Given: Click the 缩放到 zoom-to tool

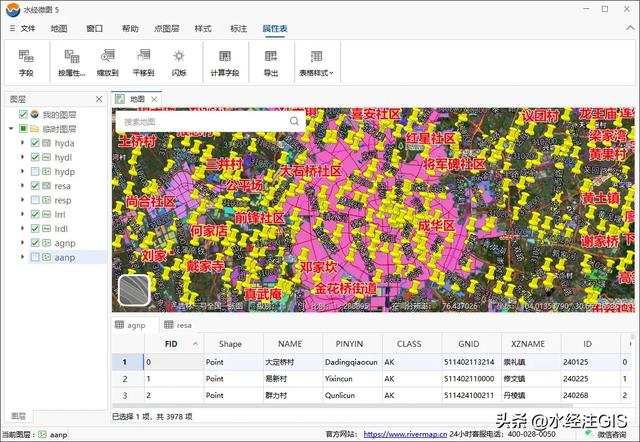Looking at the screenshot, I should 107,62.
